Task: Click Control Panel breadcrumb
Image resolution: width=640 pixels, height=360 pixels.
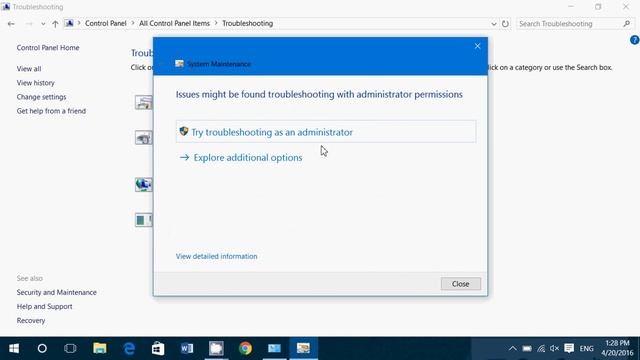Action: click(x=106, y=23)
